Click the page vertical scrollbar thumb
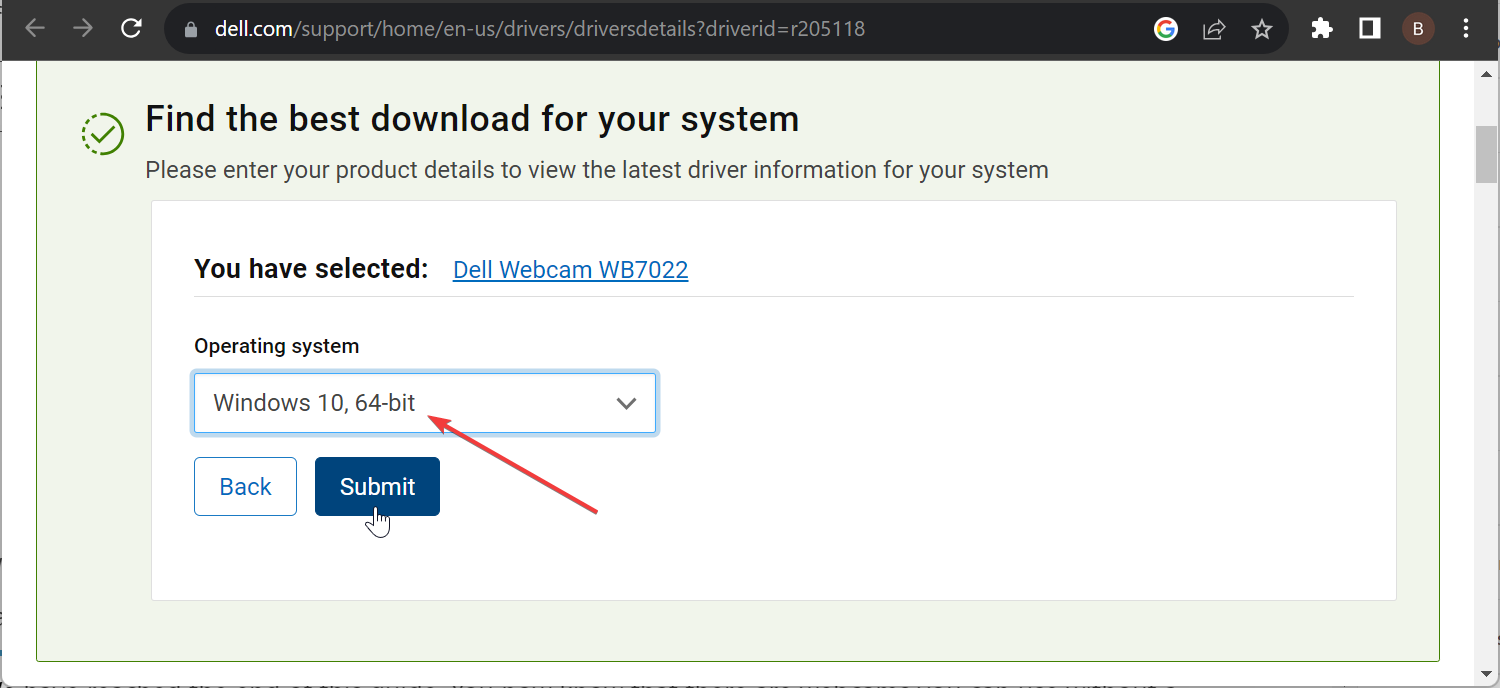 tap(1487, 155)
